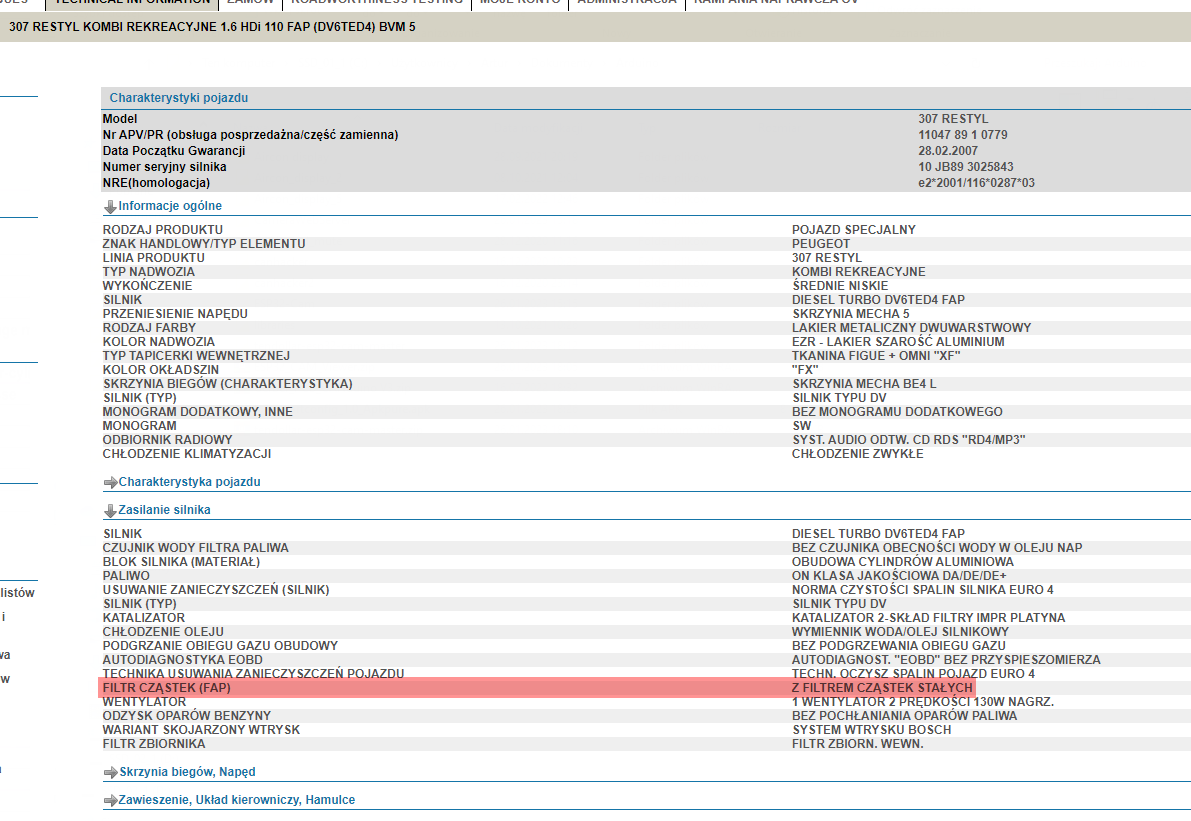The image size is (1191, 821).
Task: Select value FILTR ZBIORN. WEWN.
Action: click(858, 744)
